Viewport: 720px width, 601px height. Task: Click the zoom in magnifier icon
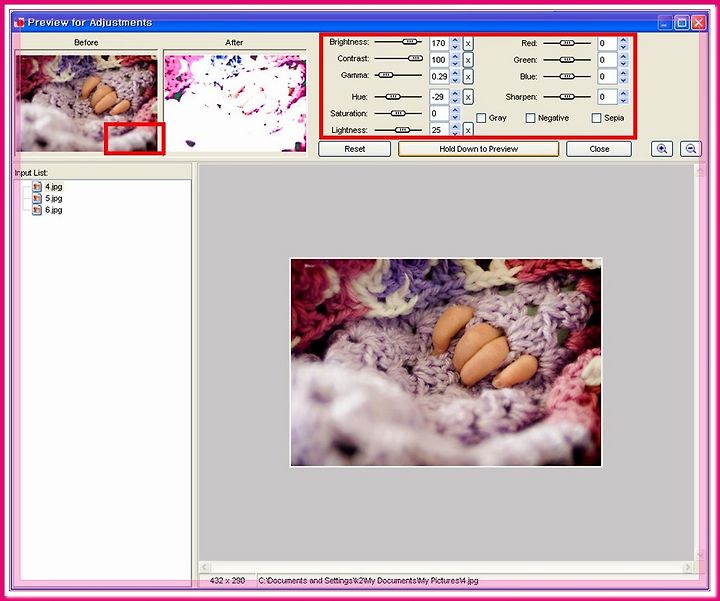tap(662, 149)
